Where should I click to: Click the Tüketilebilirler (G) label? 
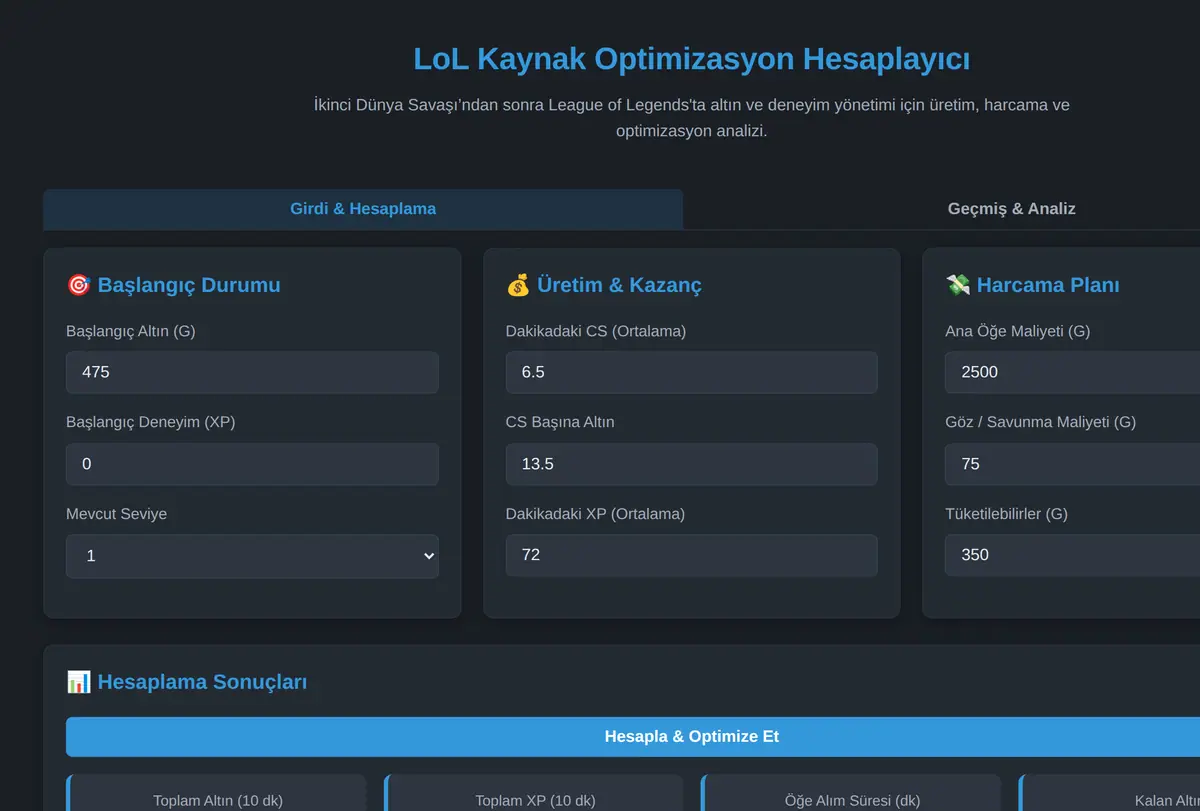1006,514
